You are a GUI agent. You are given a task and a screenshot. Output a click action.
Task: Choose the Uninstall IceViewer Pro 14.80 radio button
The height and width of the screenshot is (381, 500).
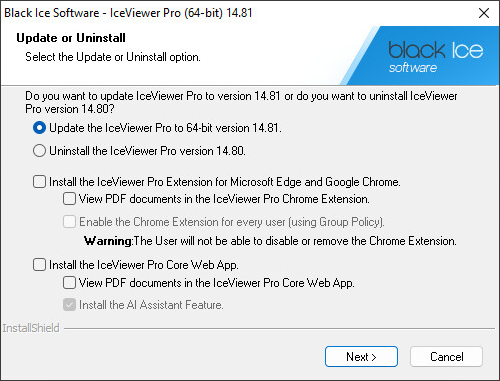(39, 151)
